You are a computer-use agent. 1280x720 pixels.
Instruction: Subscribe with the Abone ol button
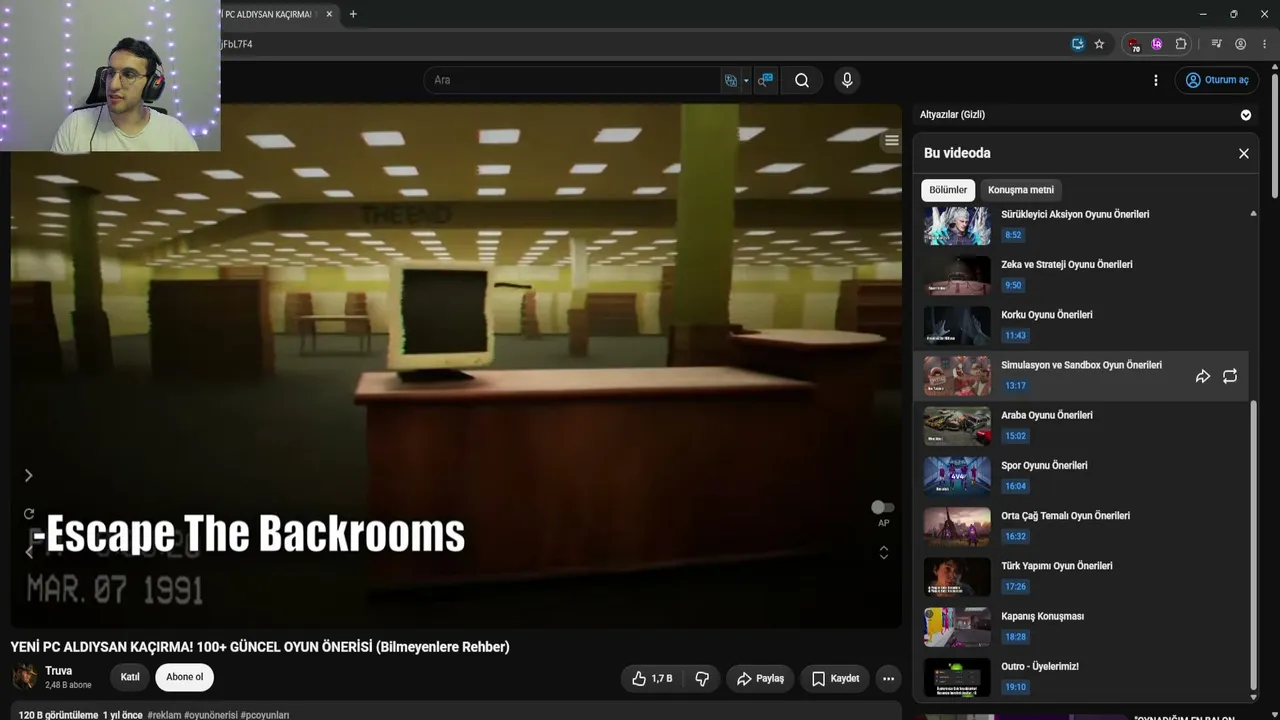click(x=184, y=677)
